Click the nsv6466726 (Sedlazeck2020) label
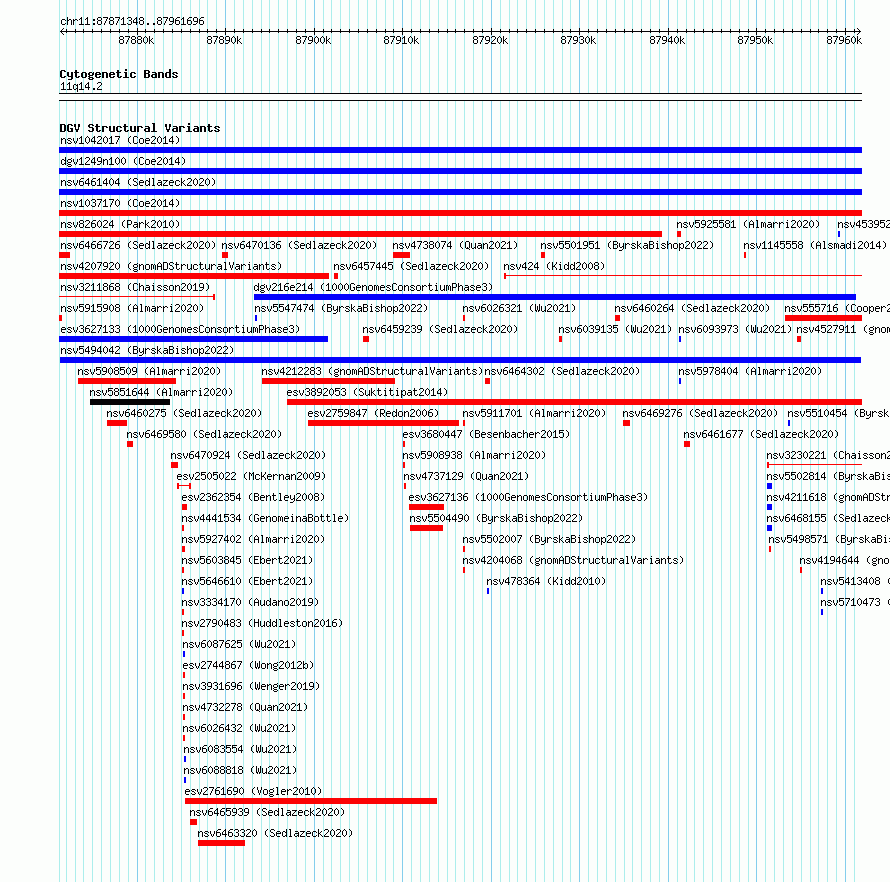 [138, 245]
